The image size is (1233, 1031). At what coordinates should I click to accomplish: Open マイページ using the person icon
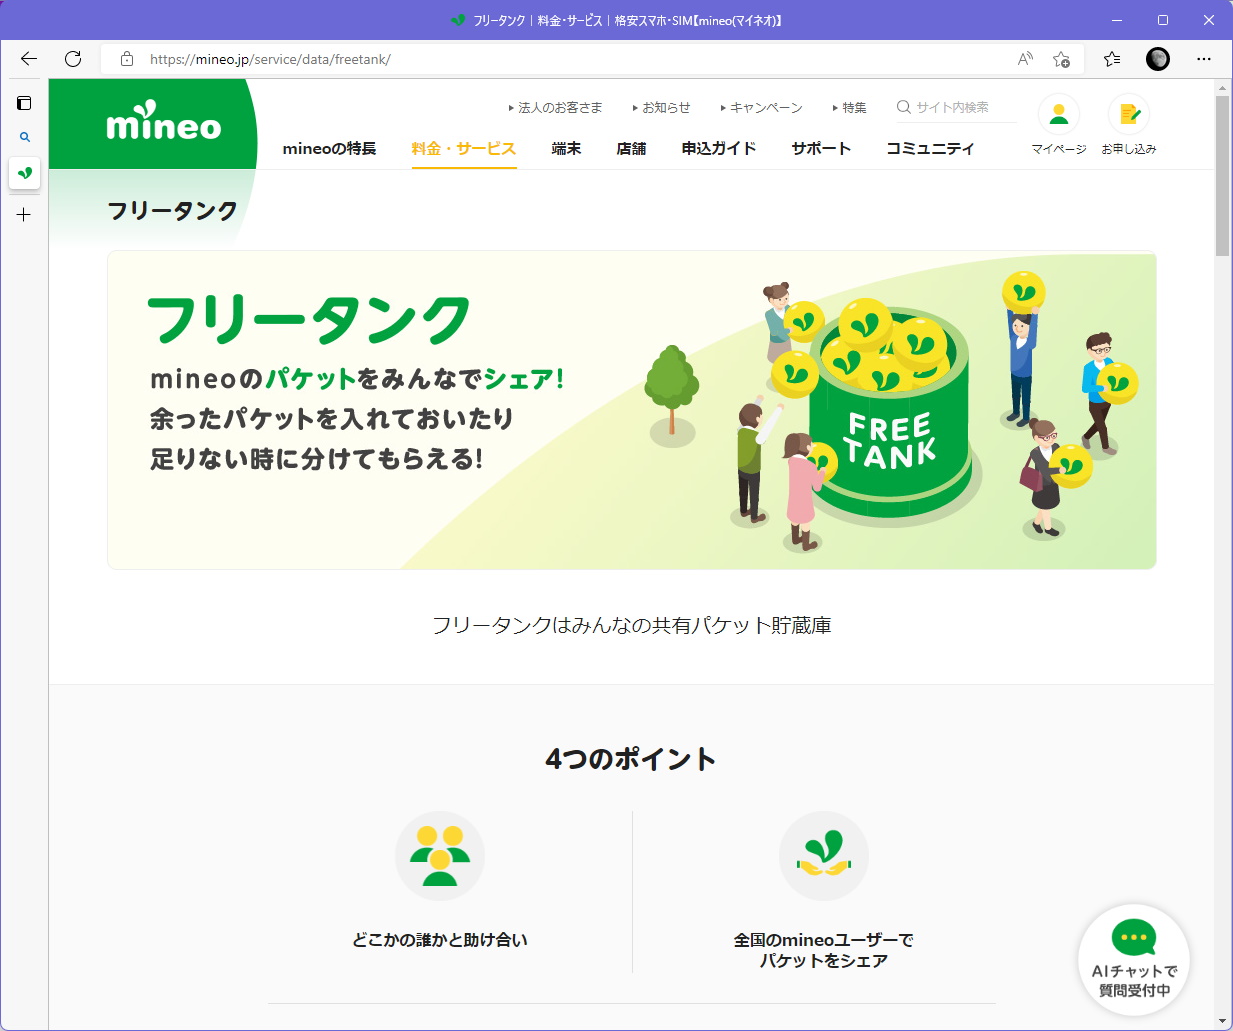pos(1058,113)
